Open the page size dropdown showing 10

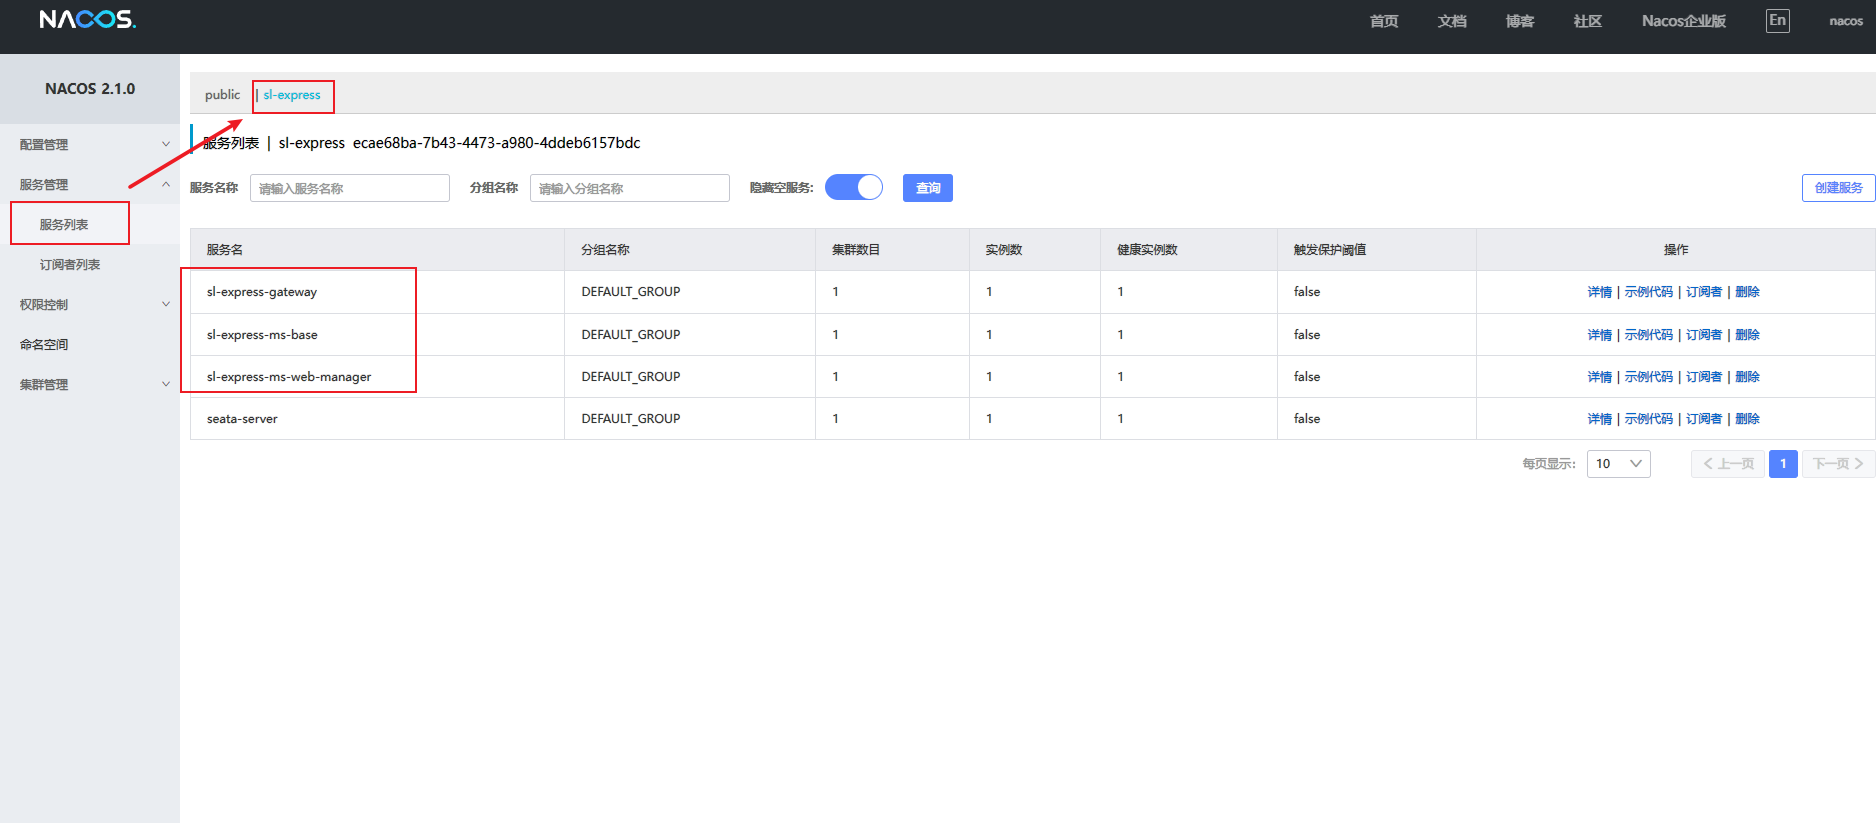point(1618,464)
